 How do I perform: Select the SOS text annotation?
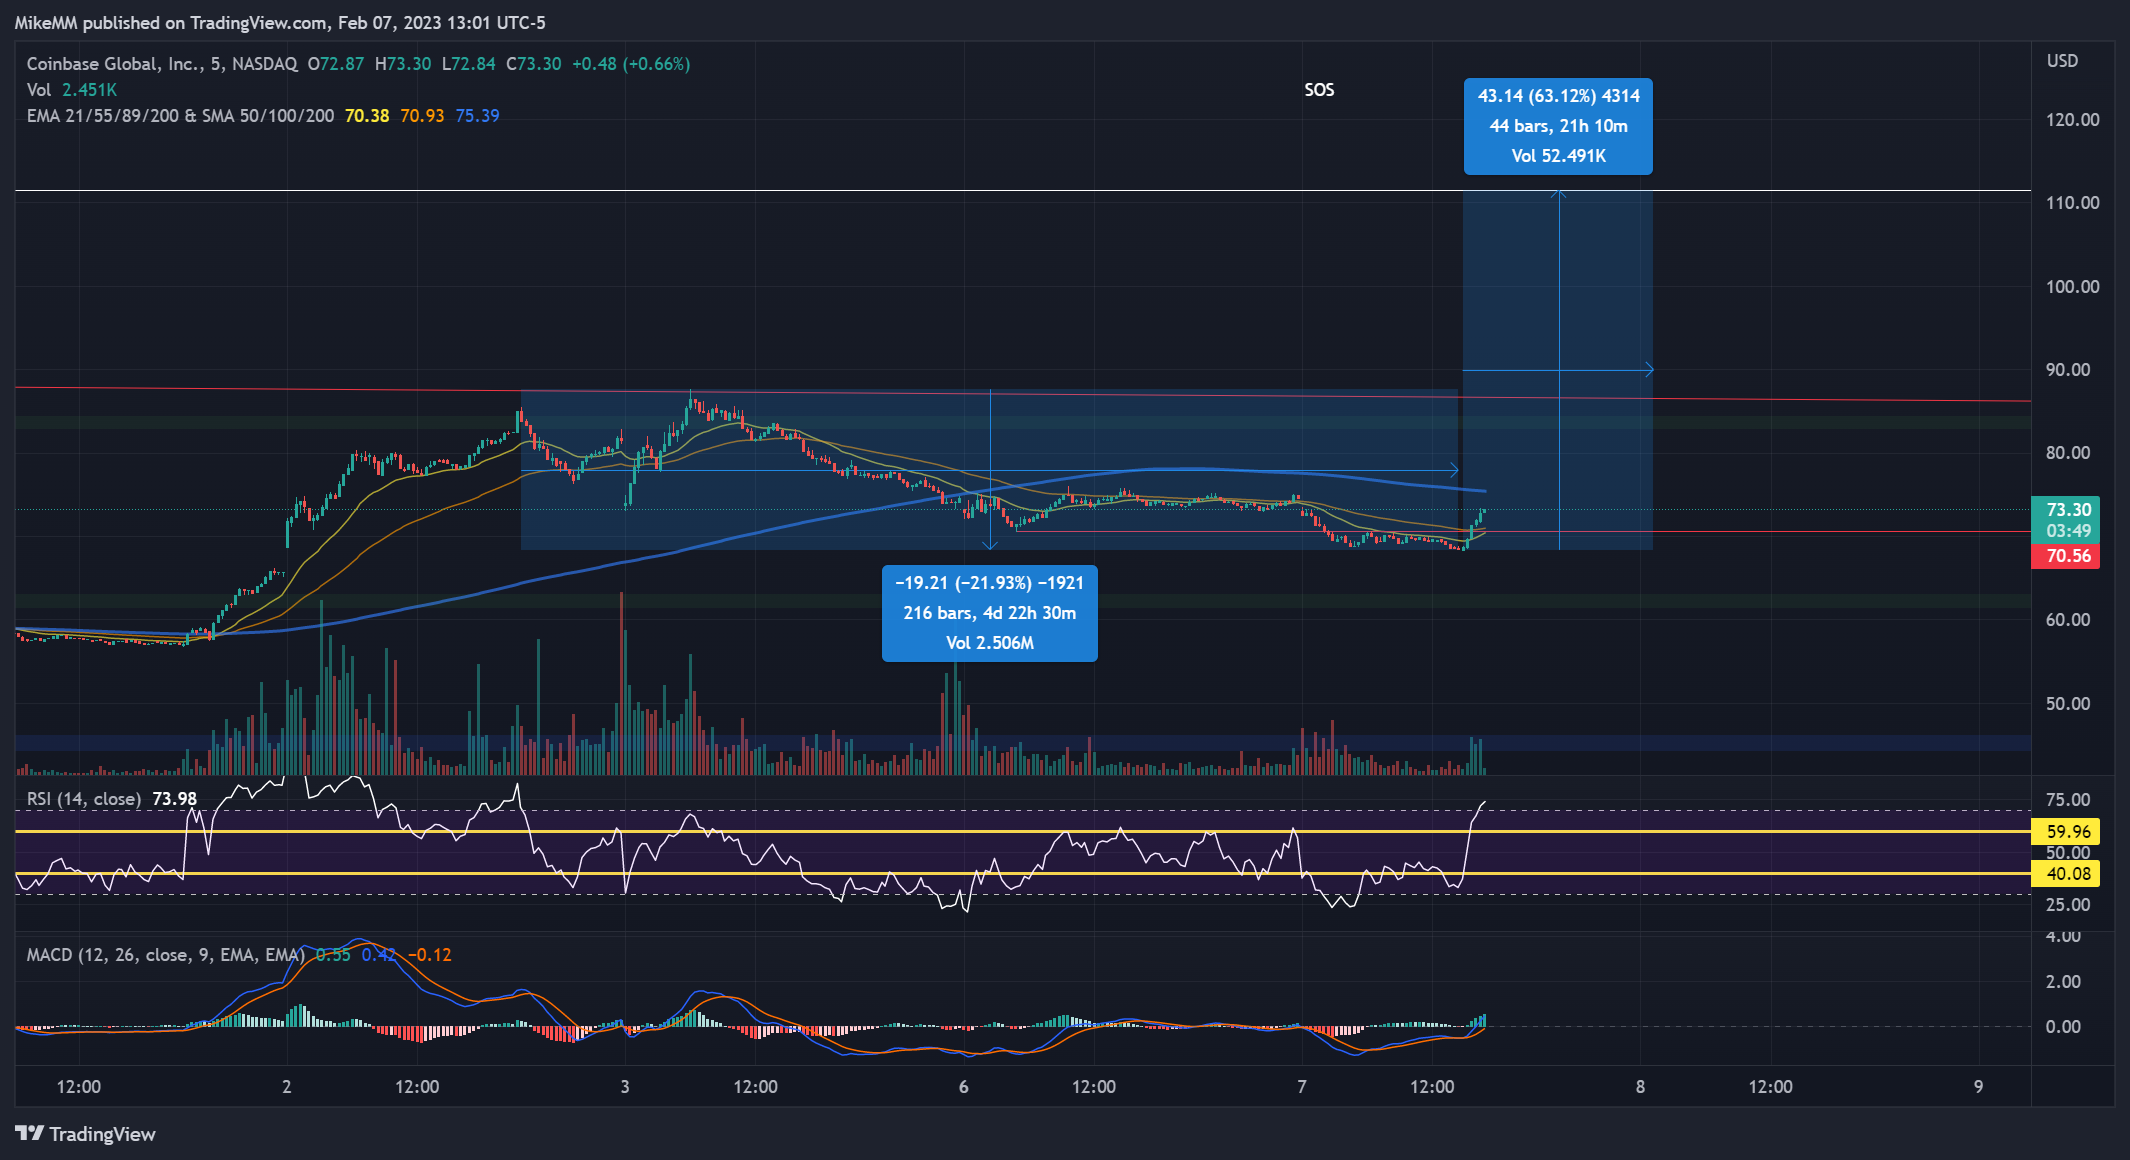[1319, 90]
